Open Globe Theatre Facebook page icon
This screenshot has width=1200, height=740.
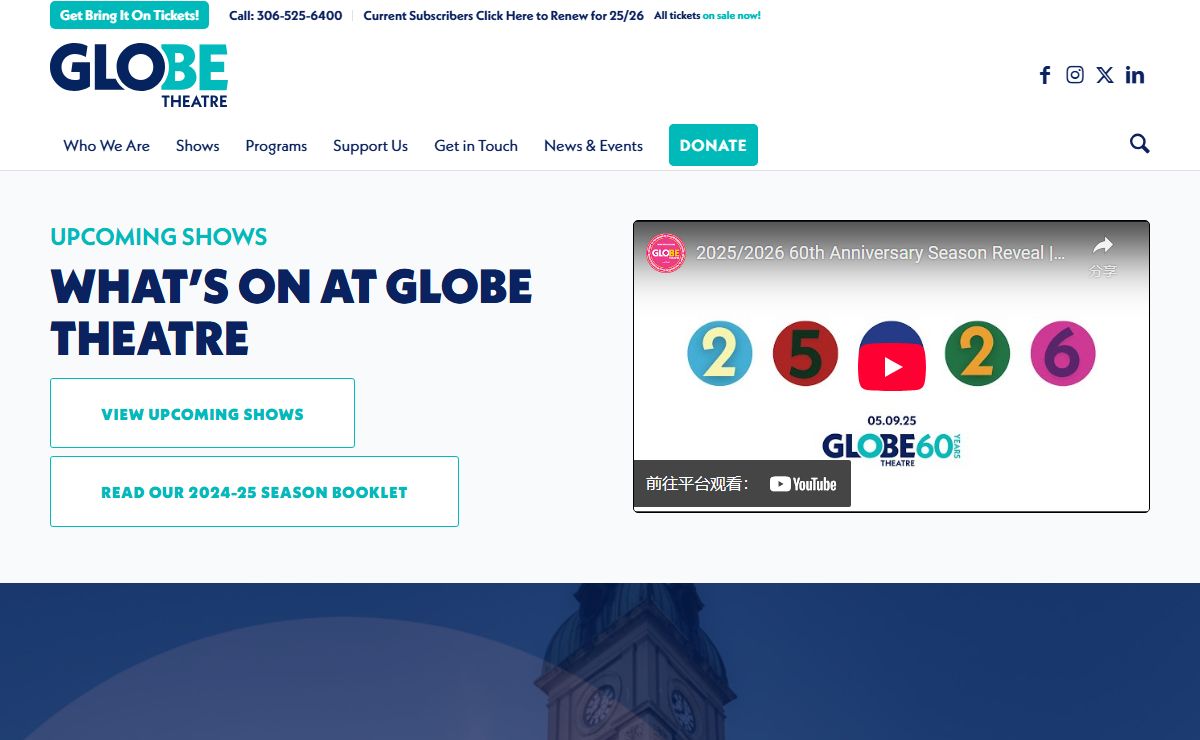1045,75
